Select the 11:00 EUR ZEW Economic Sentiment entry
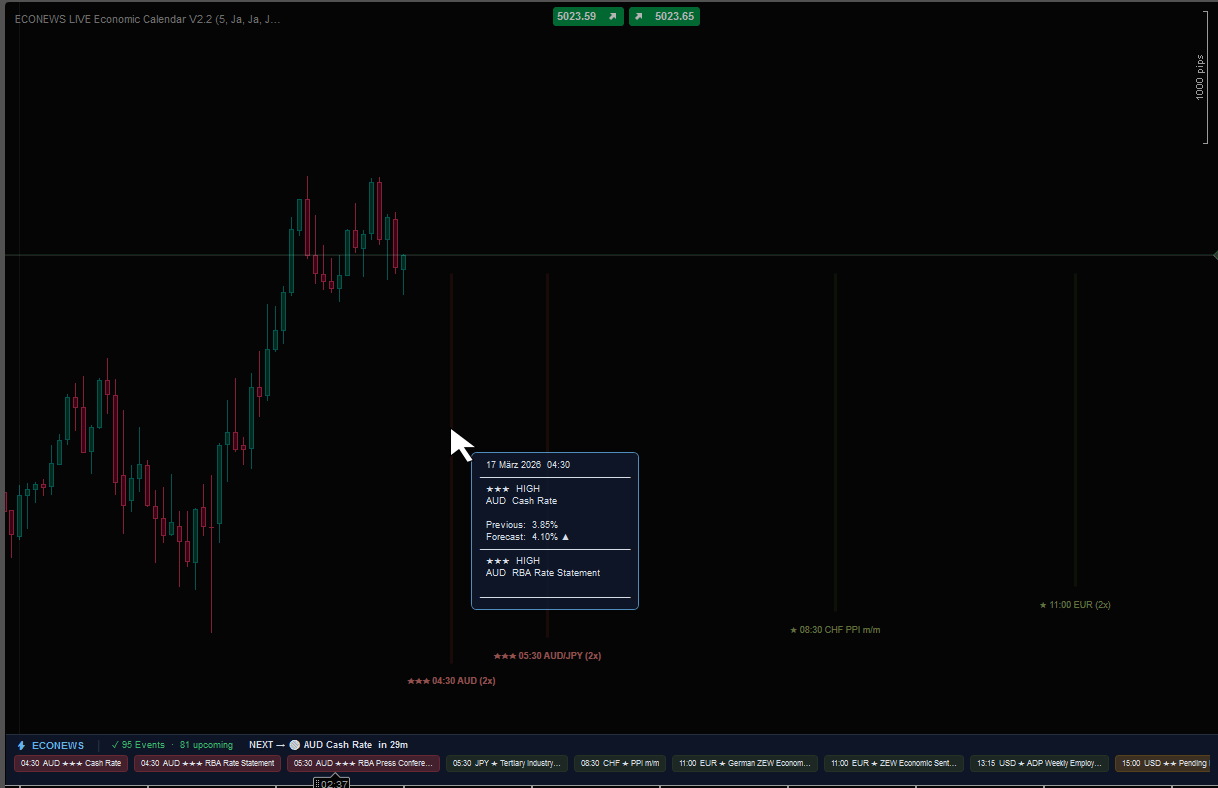 coord(893,763)
